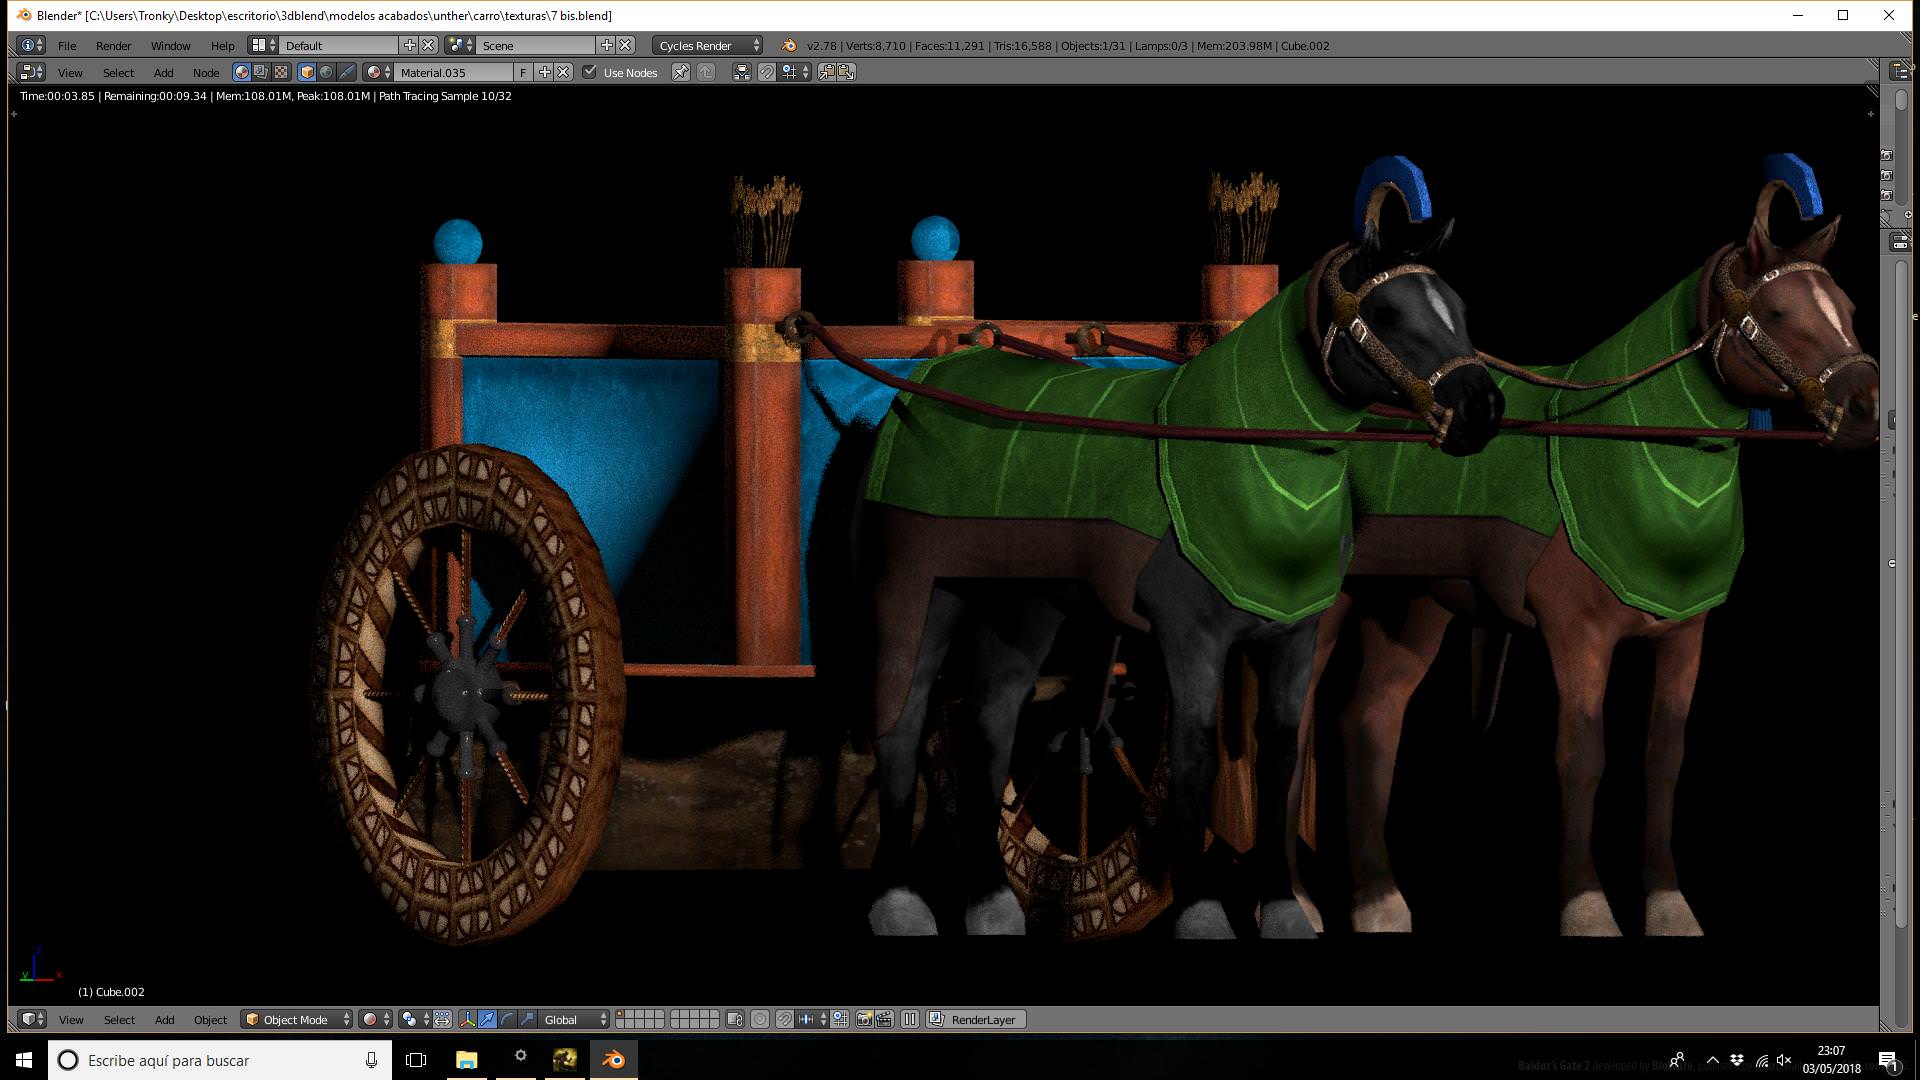Select the texture nodes tree type icon

[281, 72]
